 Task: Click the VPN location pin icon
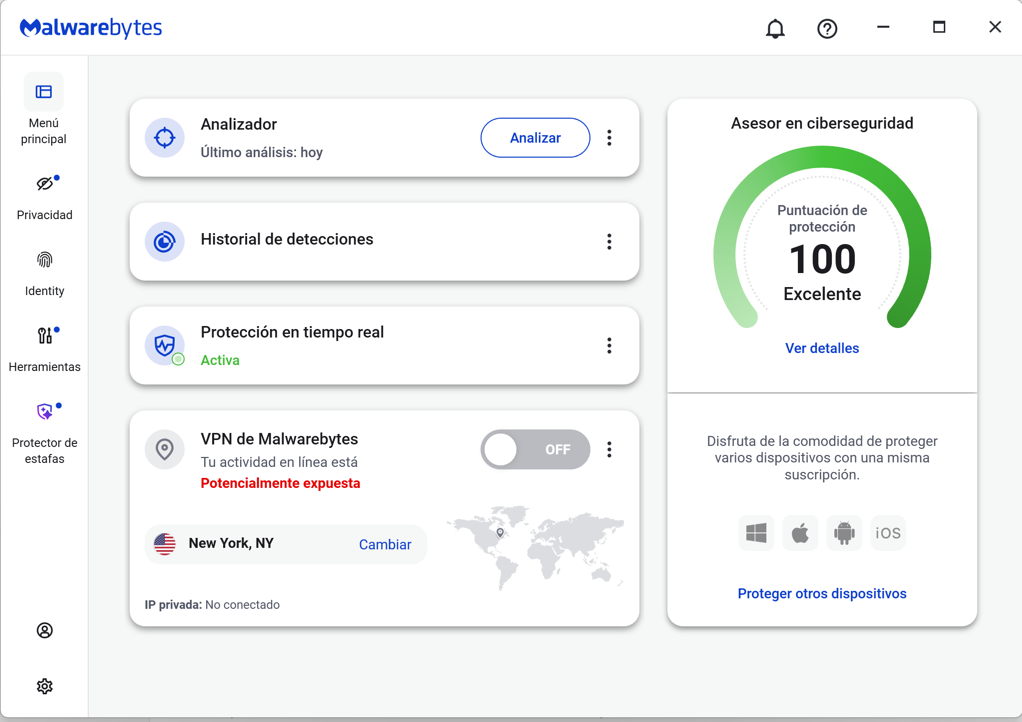(x=164, y=449)
